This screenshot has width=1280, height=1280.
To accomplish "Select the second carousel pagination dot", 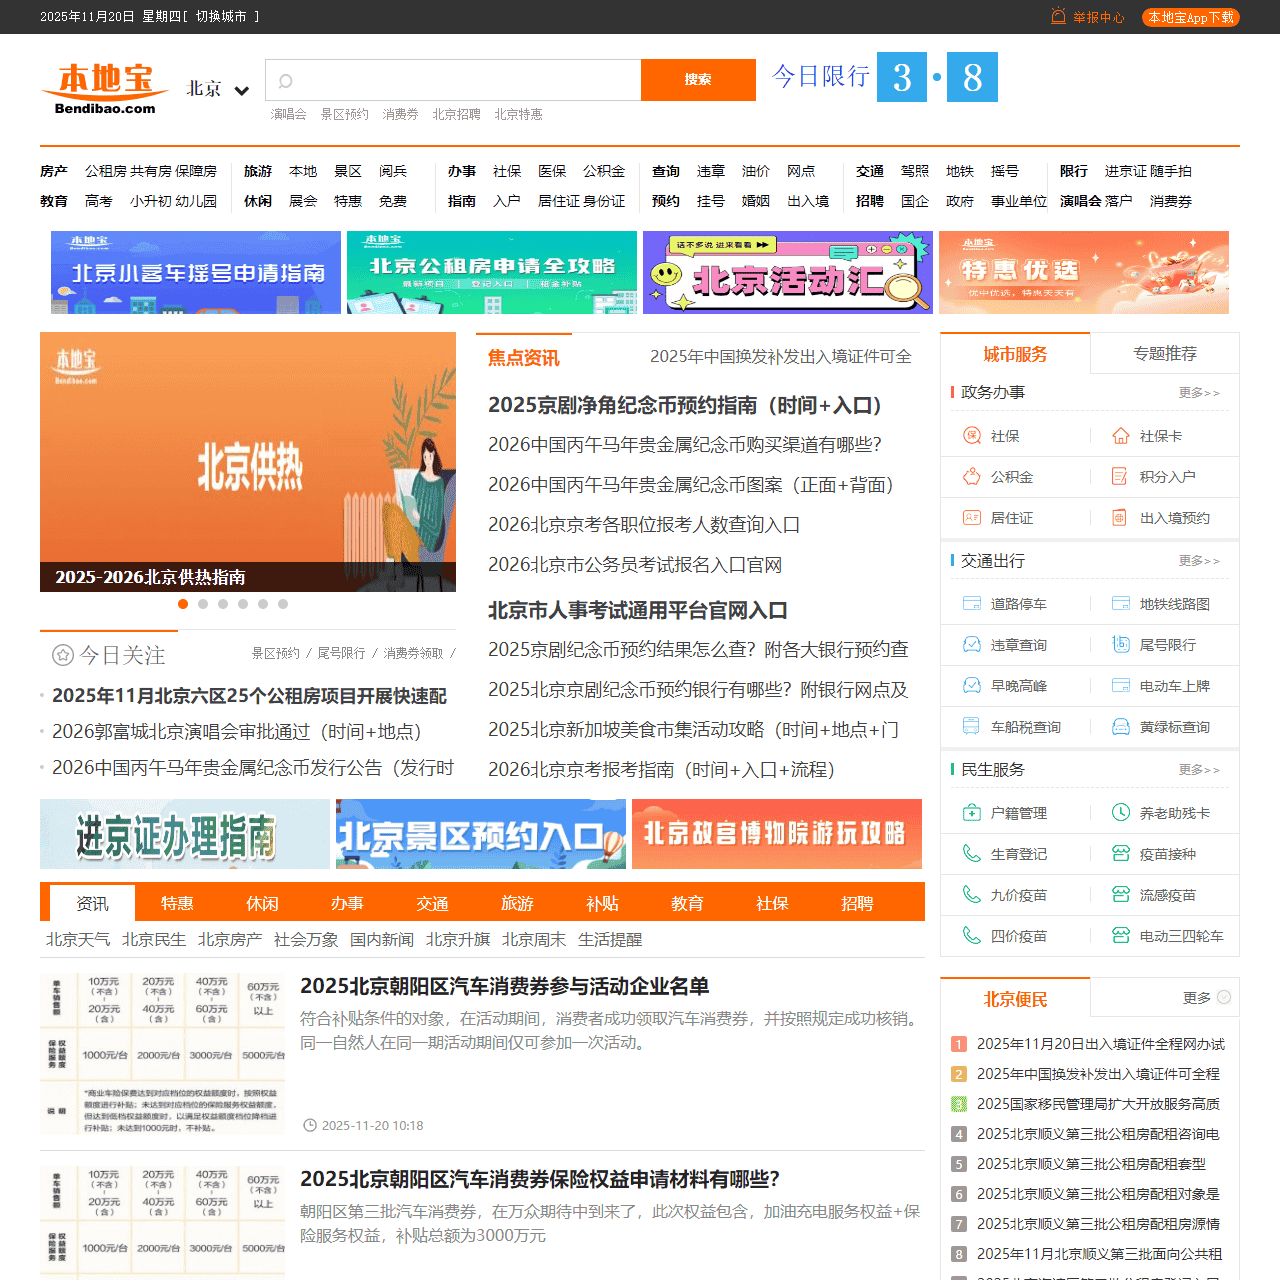I will tap(203, 604).
